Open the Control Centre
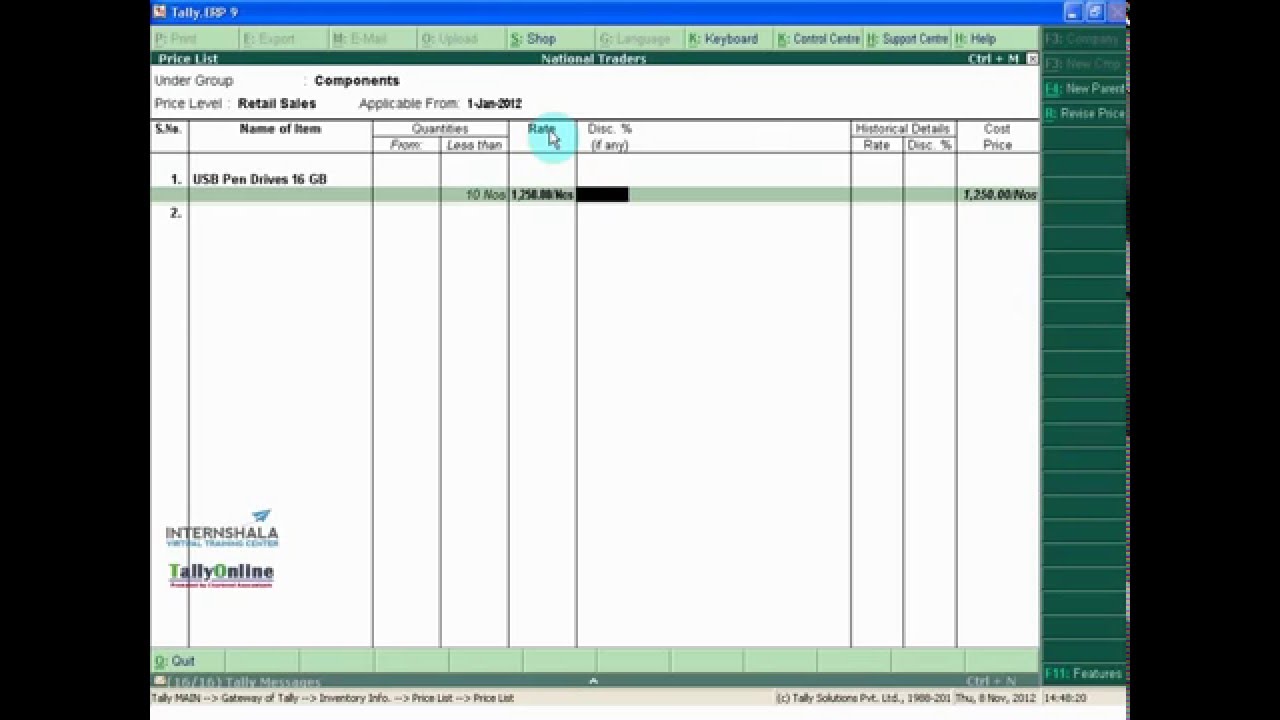 click(818, 39)
